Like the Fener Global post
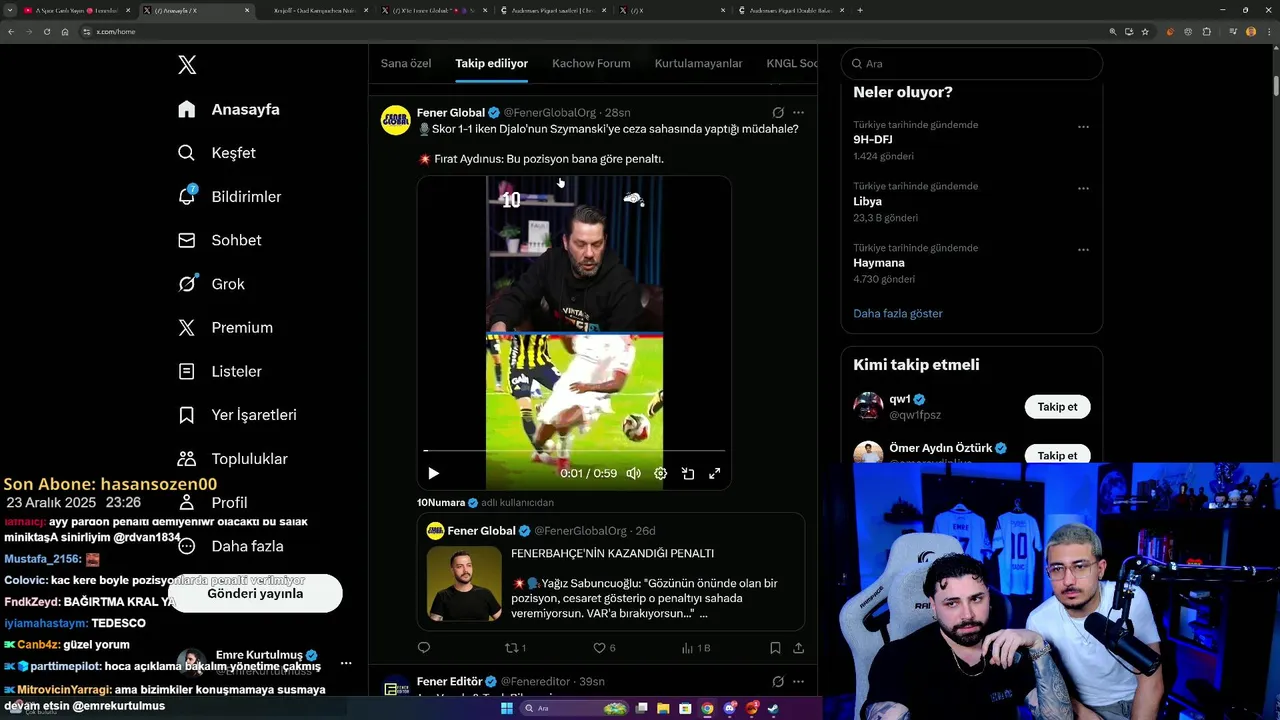 pyautogui.click(x=605, y=648)
